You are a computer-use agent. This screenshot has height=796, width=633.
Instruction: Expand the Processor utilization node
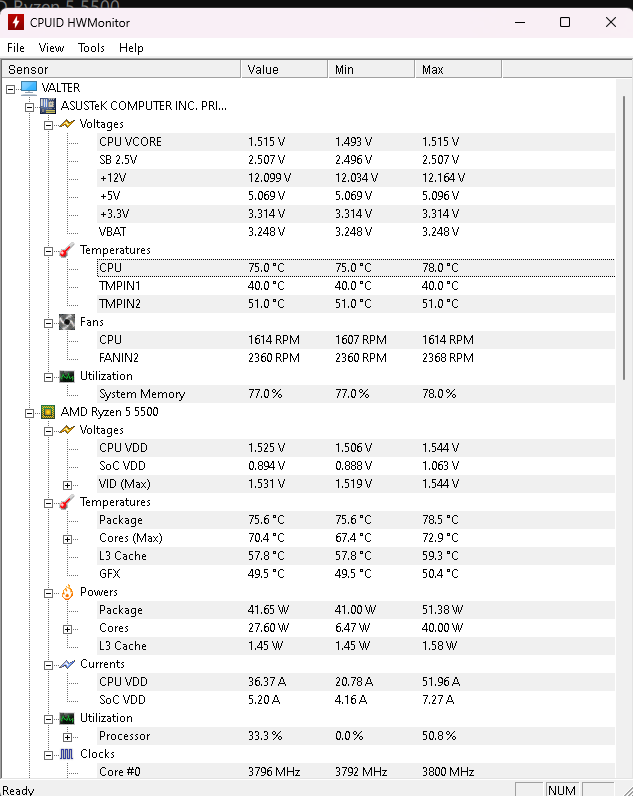click(68, 737)
